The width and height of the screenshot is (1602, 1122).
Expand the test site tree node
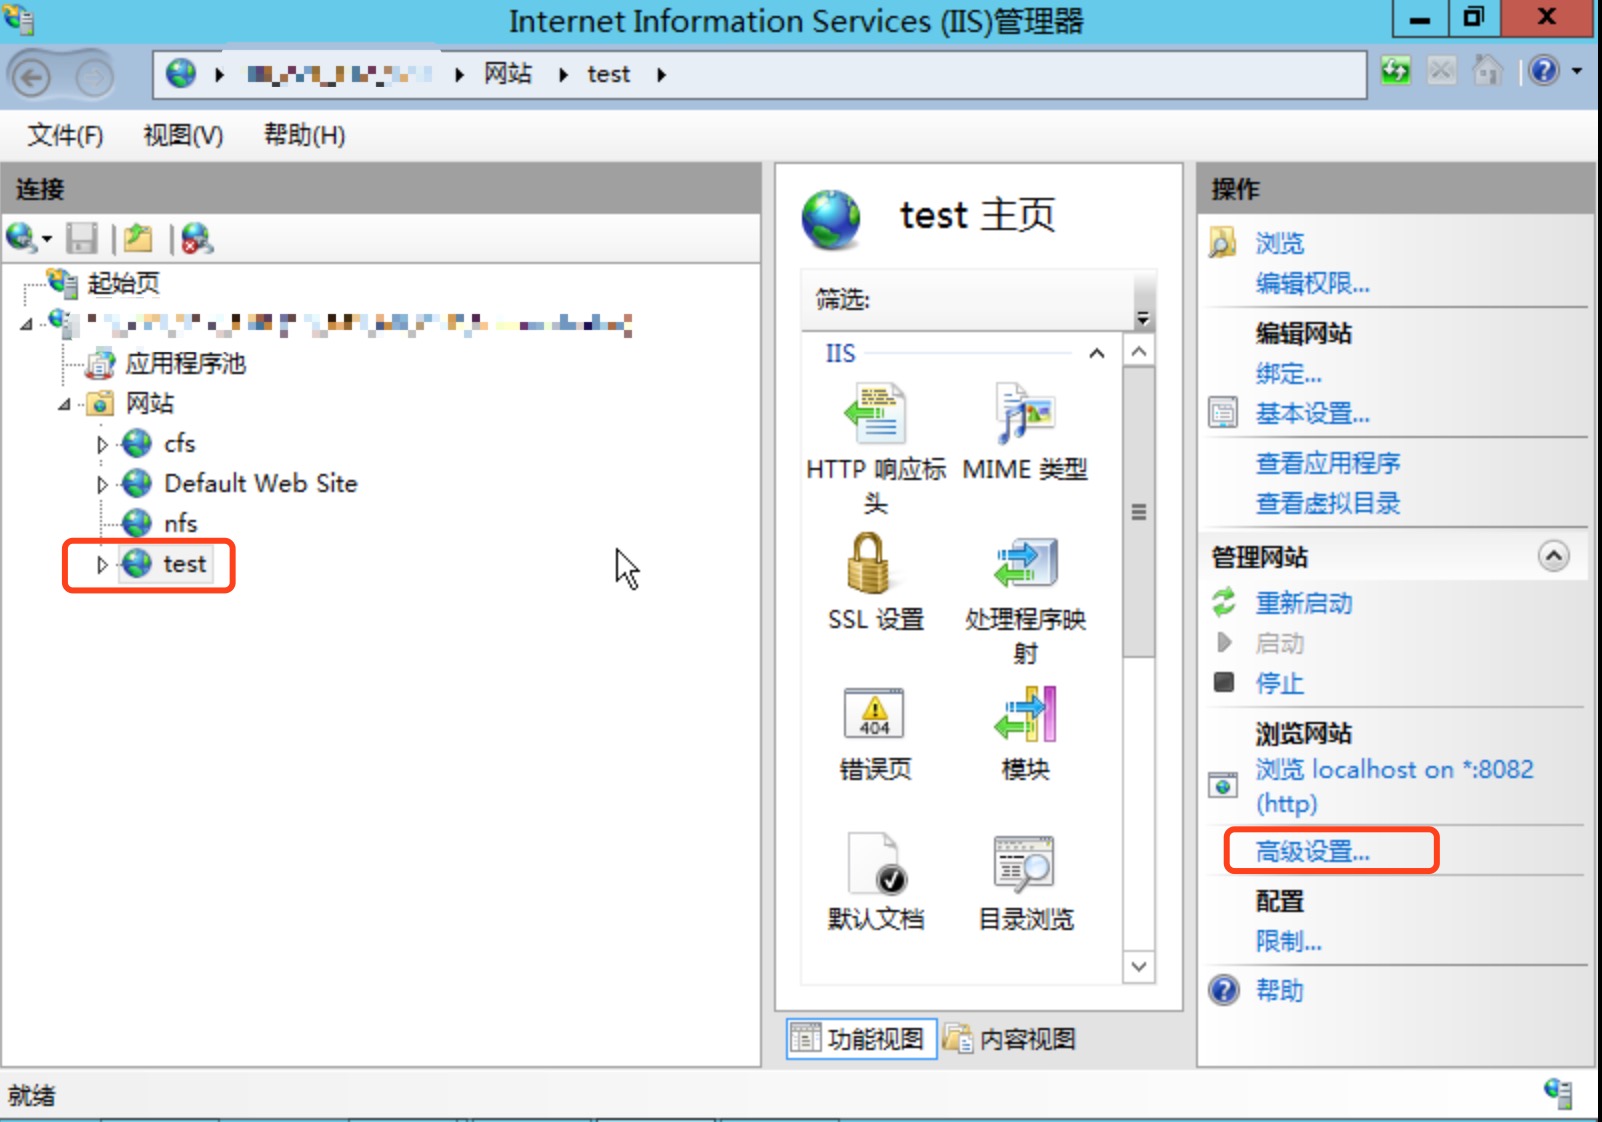102,564
